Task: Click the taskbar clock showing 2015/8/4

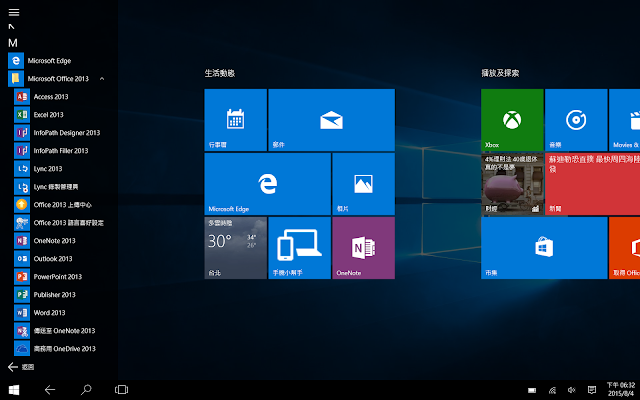Action: [x=621, y=389]
